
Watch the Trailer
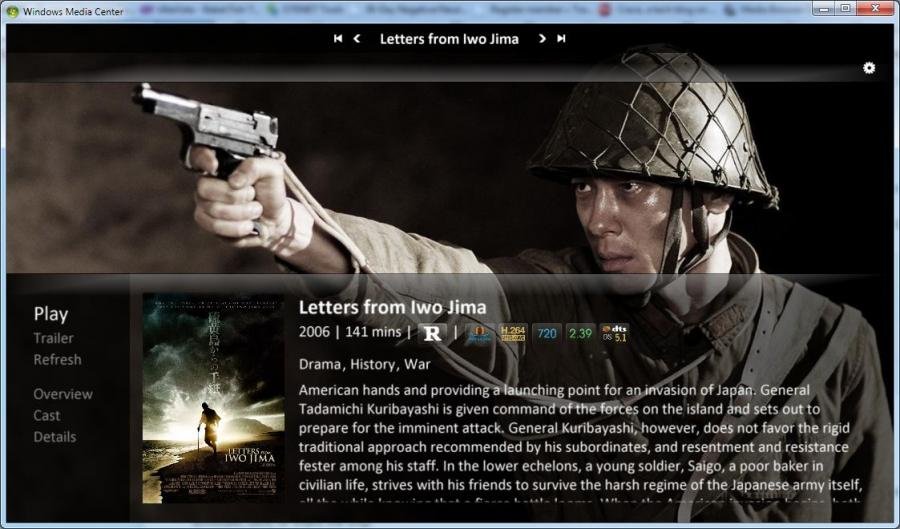(53, 338)
